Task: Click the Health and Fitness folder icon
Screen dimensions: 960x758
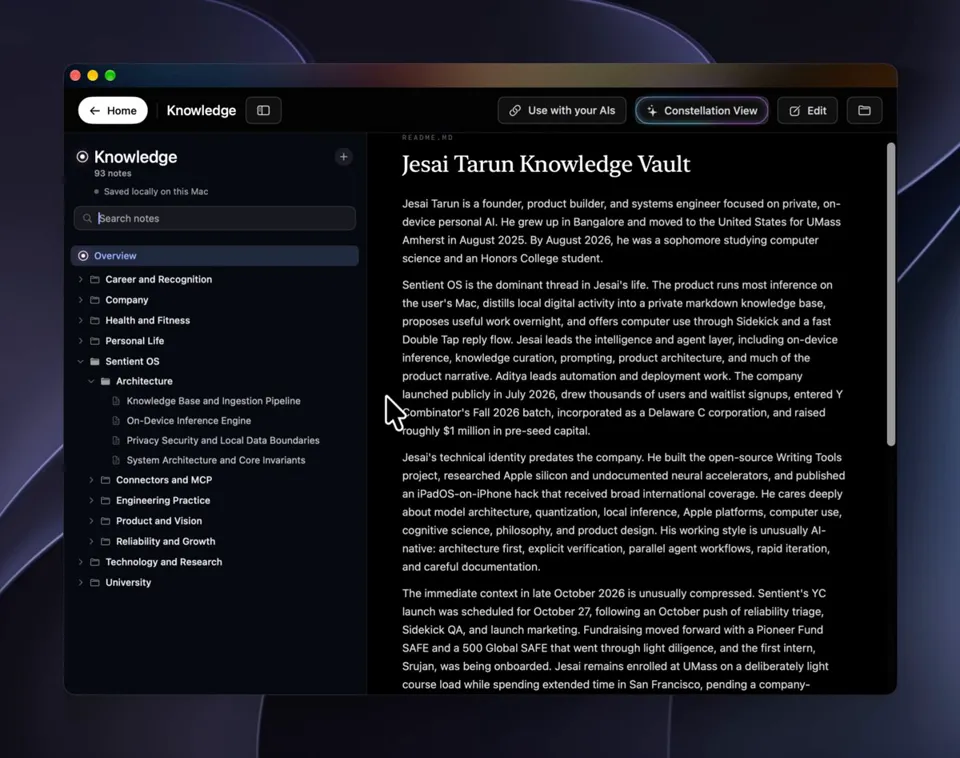Action: 95,320
